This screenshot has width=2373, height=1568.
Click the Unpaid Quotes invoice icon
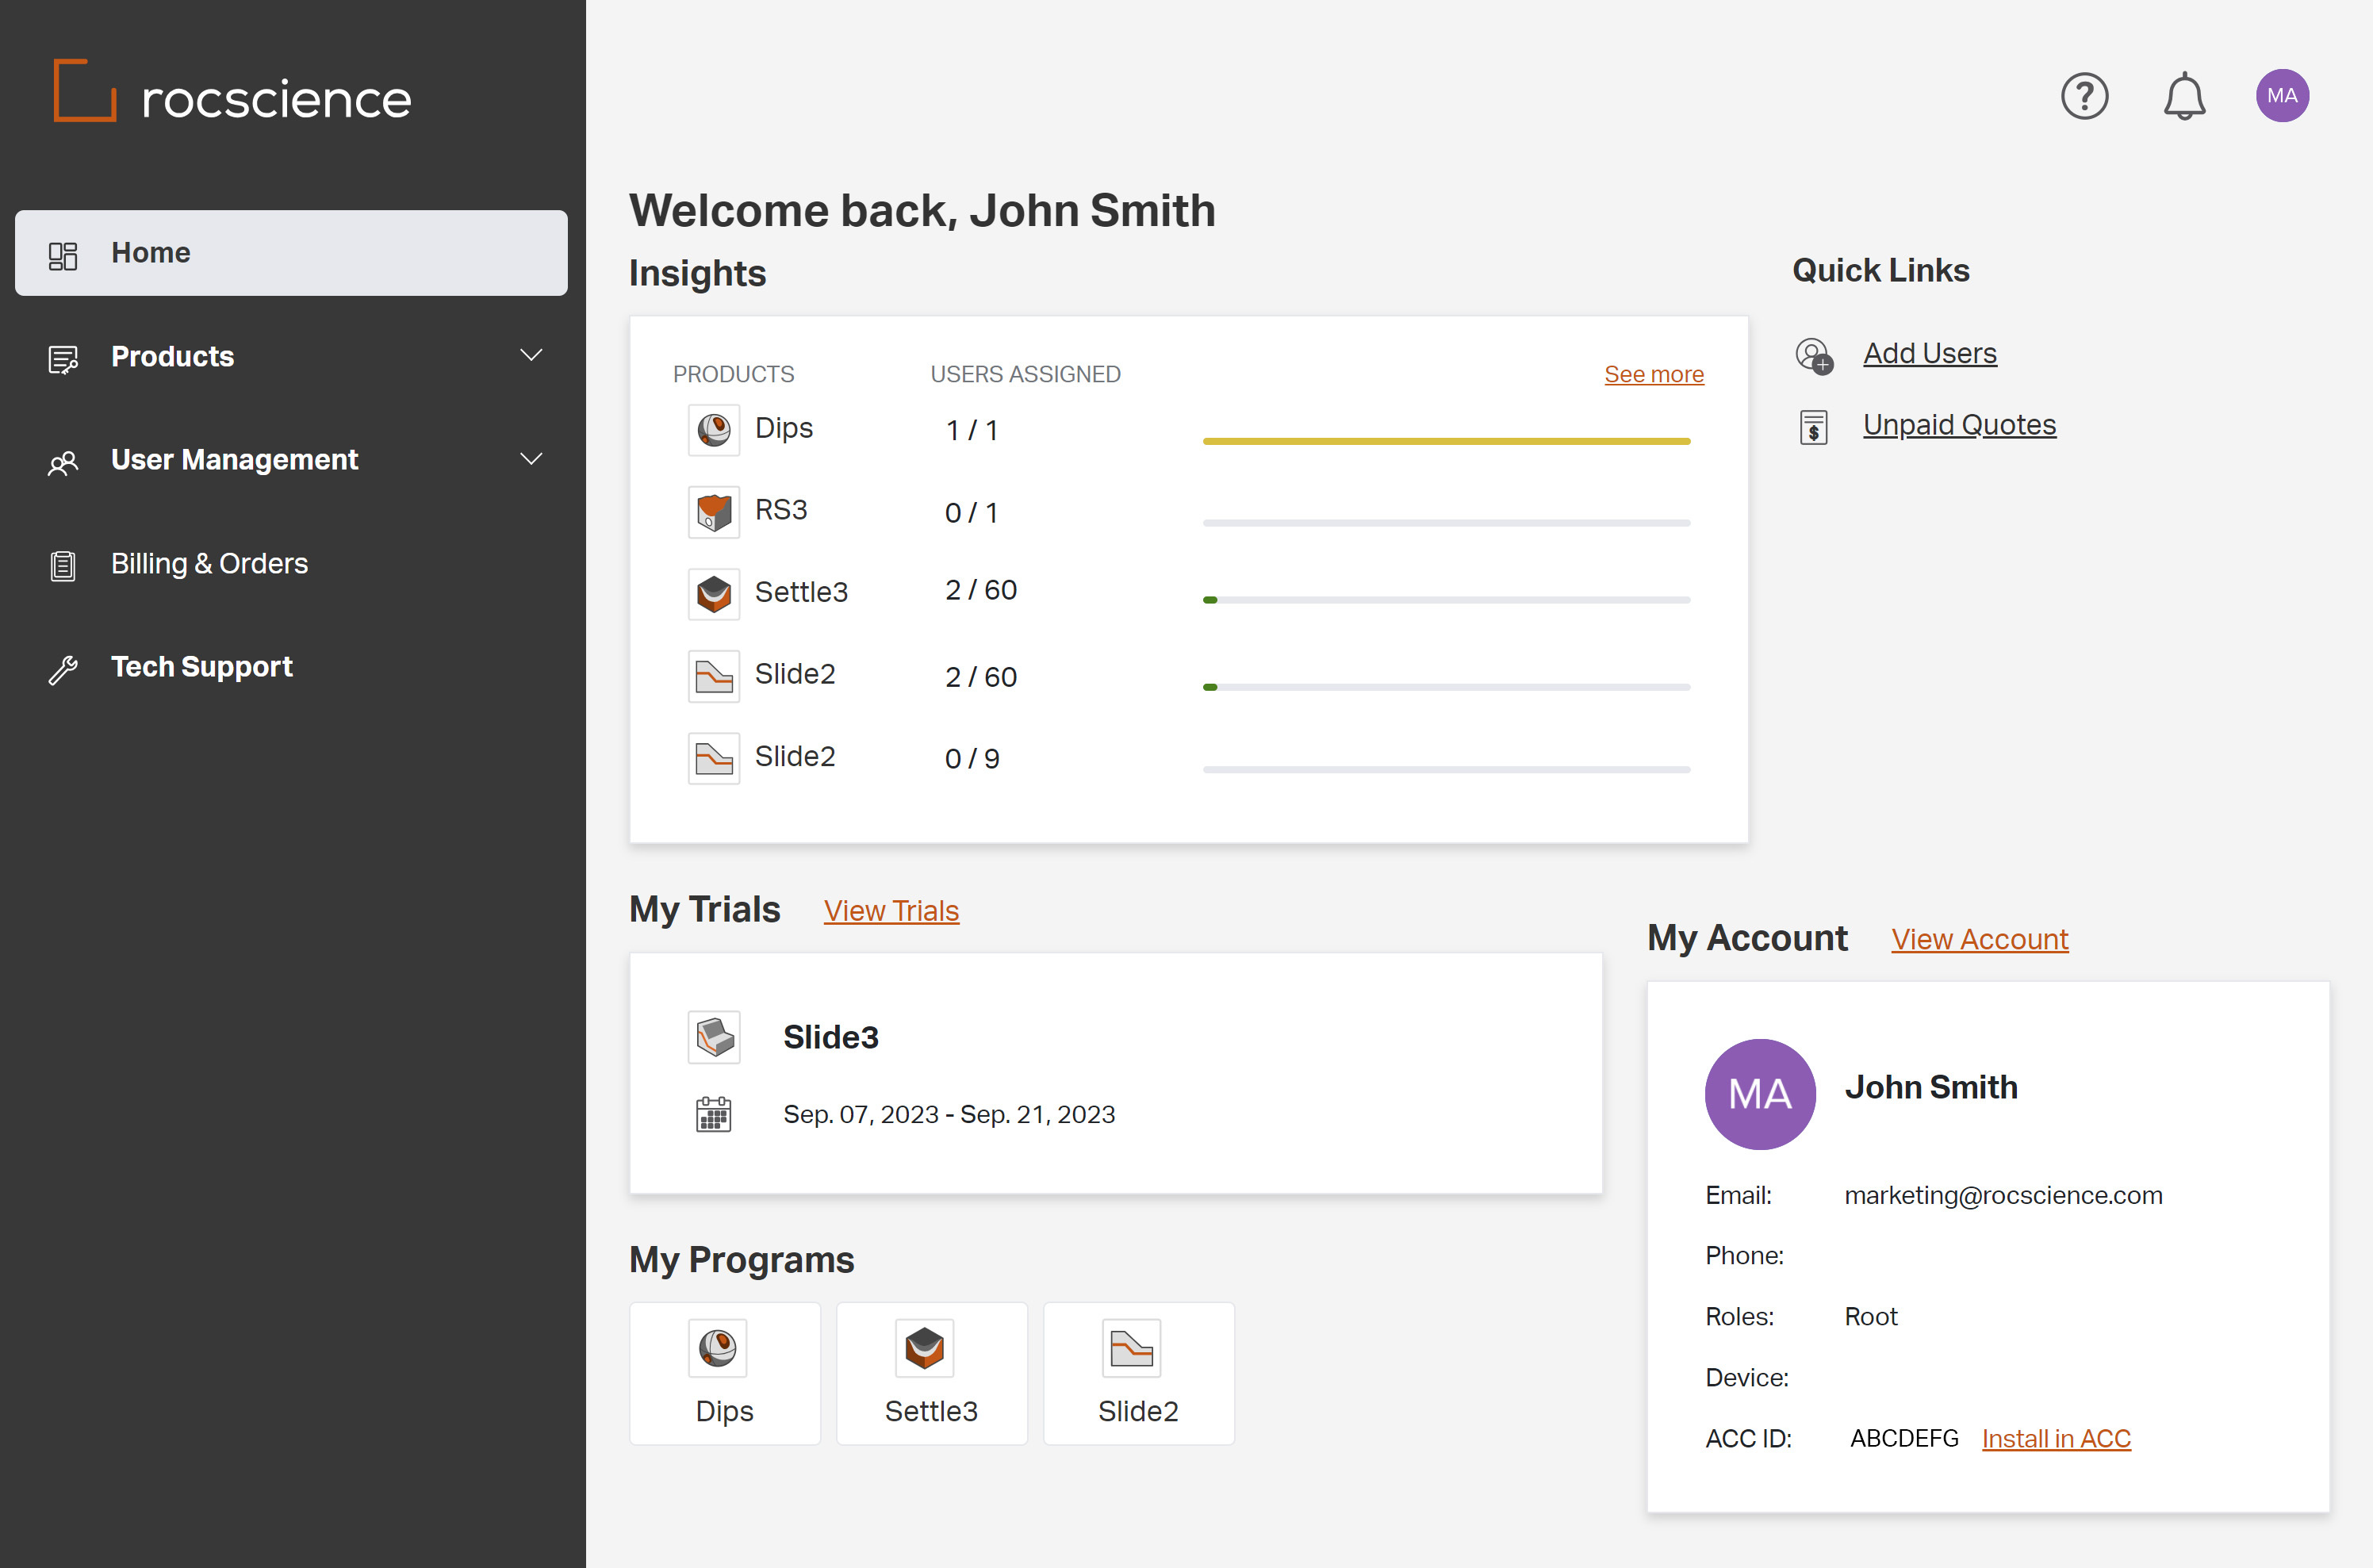[1813, 427]
